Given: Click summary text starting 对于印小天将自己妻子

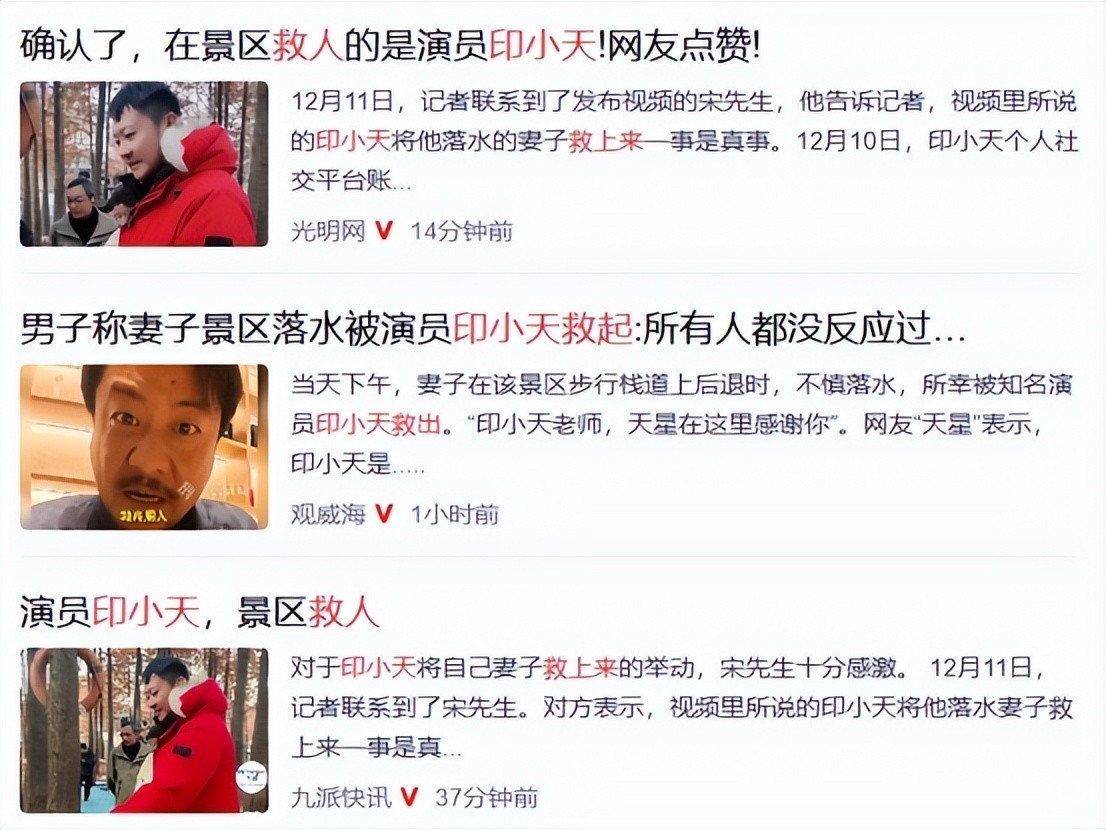Looking at the screenshot, I should tap(682, 707).
